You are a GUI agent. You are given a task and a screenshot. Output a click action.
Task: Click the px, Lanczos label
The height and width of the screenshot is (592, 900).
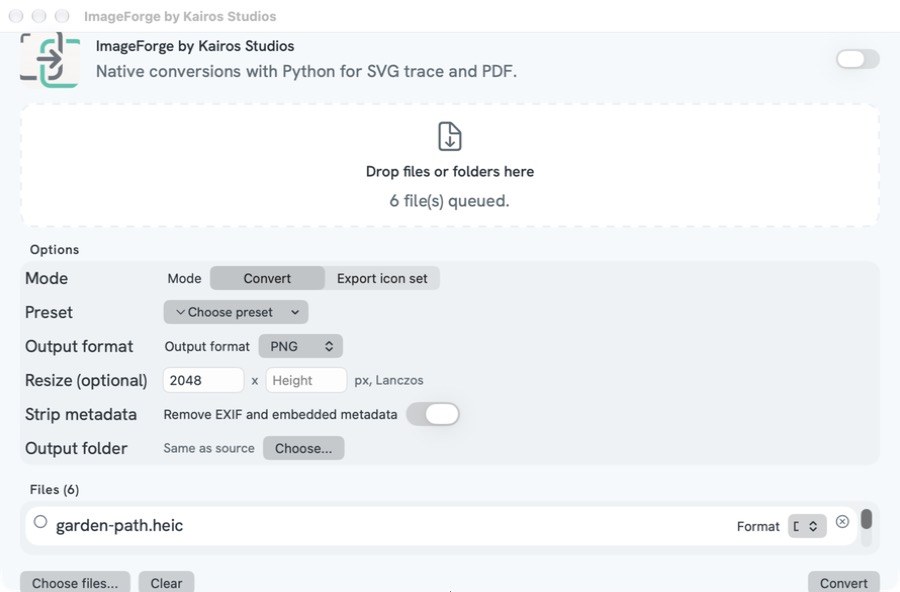tap(389, 380)
